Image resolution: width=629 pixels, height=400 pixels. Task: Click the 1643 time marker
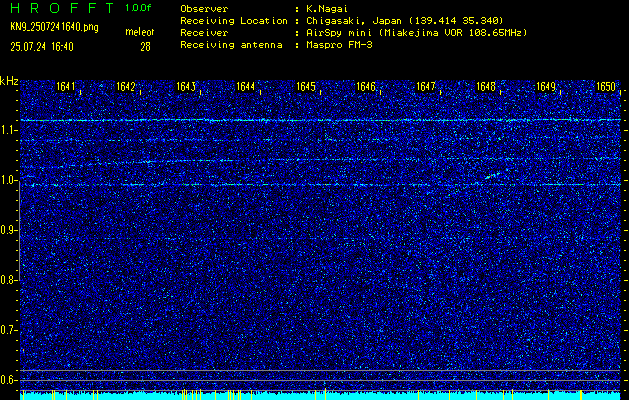coord(186,87)
